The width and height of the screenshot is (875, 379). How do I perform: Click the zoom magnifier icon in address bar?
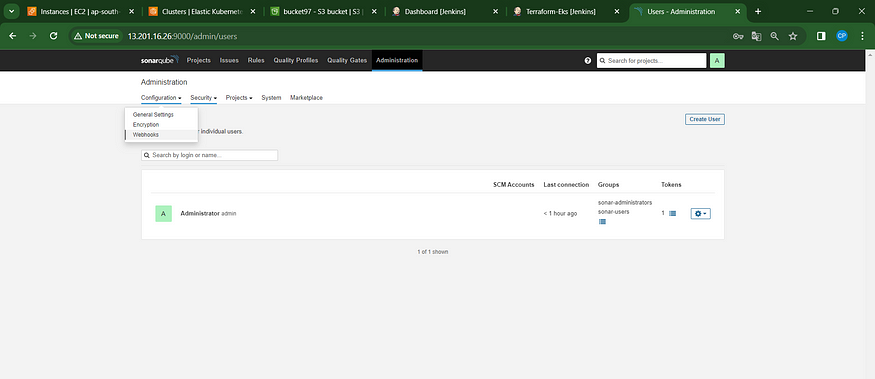click(x=775, y=36)
